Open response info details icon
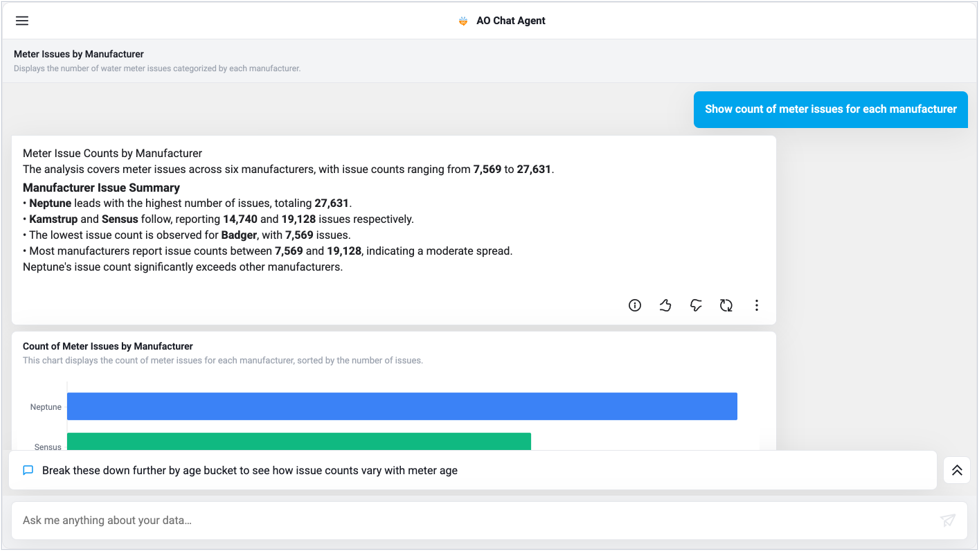This screenshot has width=979, height=551. [634, 305]
